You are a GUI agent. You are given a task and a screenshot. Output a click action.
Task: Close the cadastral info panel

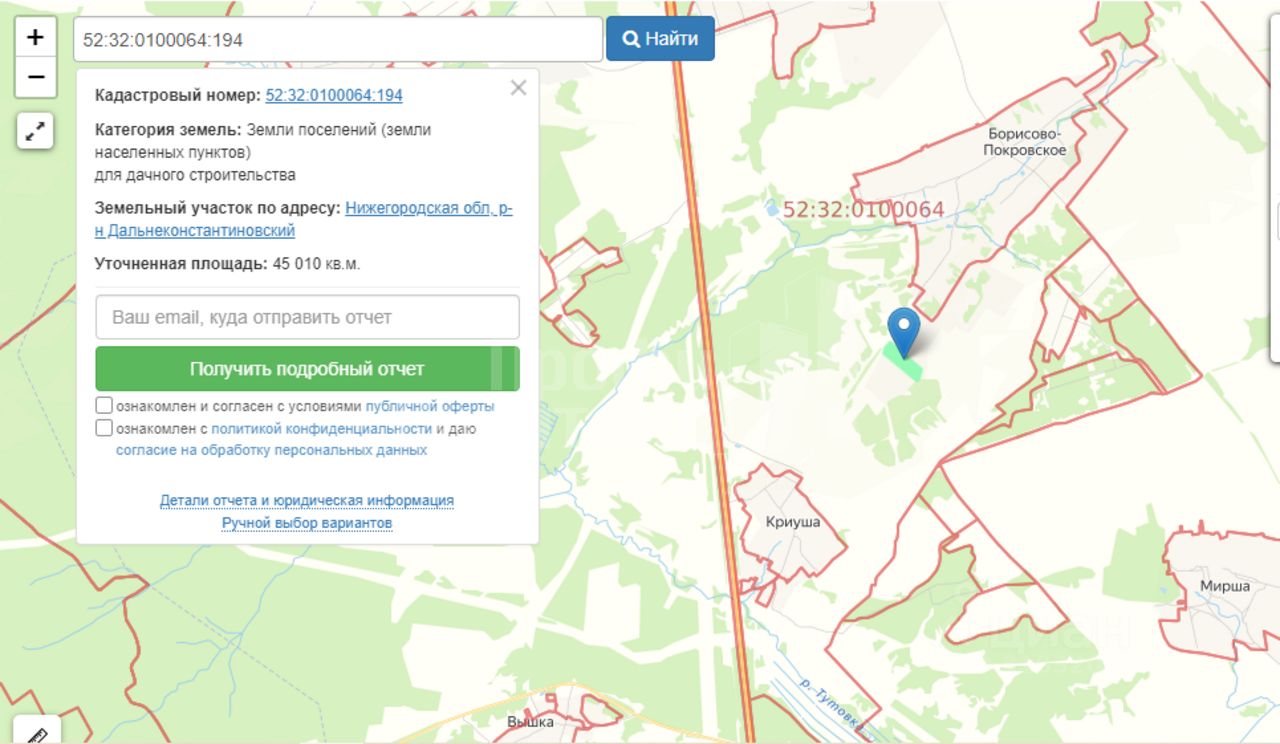point(518,88)
